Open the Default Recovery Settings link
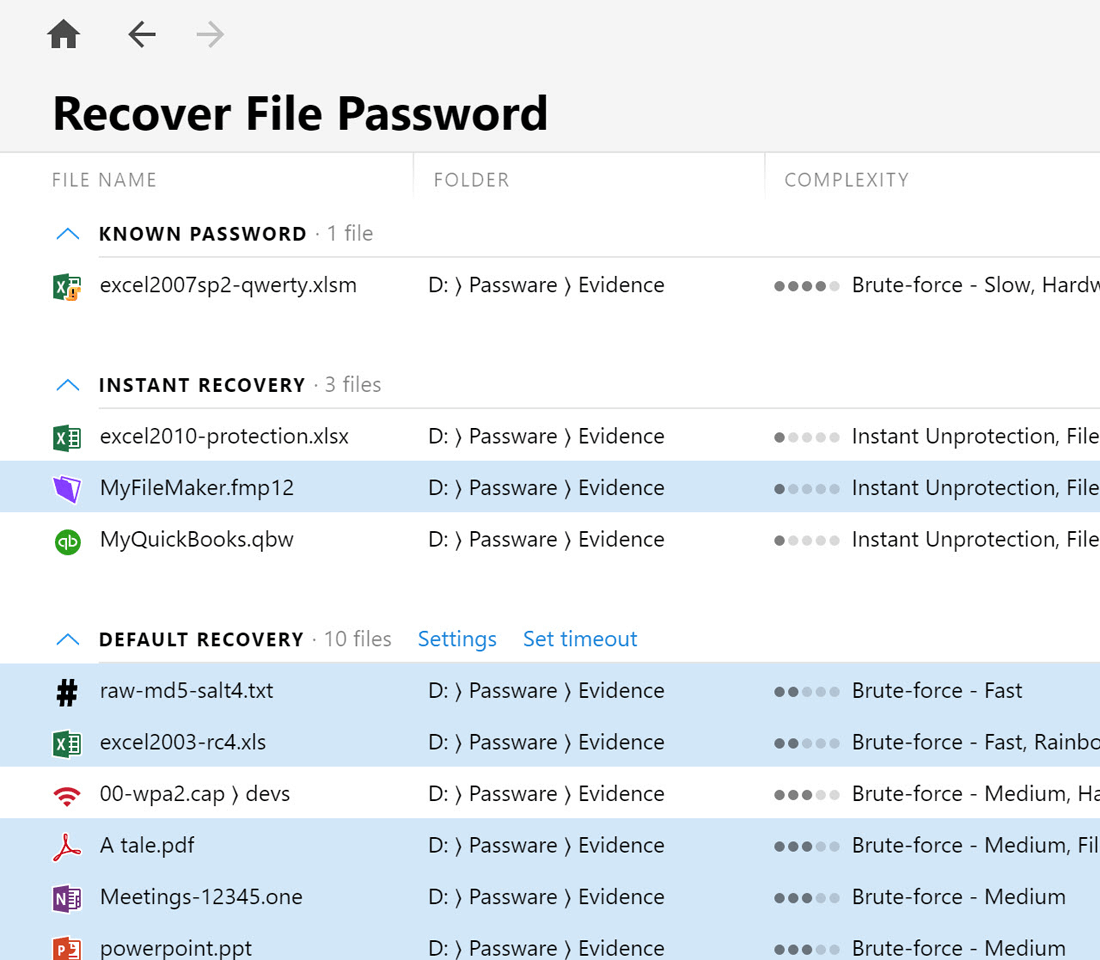The image size is (1100, 960). point(457,639)
